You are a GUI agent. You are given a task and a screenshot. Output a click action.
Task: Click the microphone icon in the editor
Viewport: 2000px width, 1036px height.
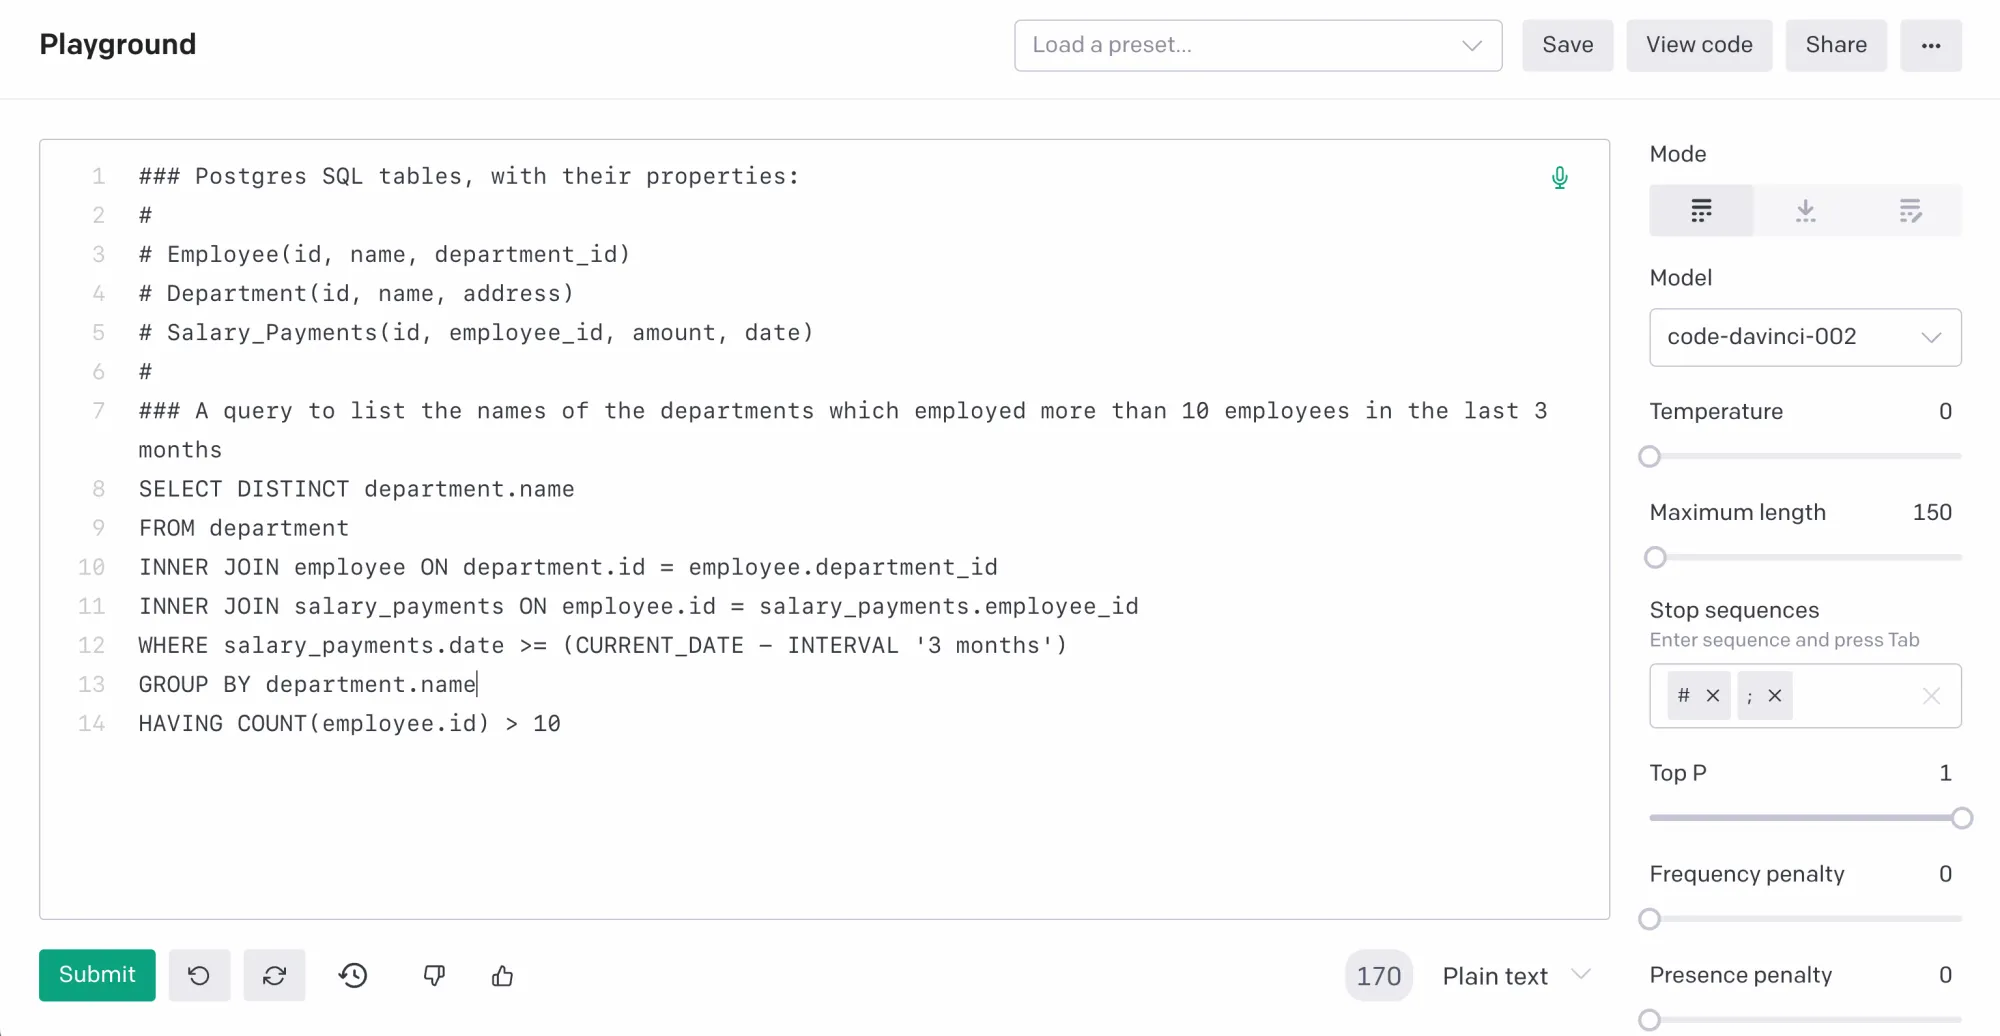click(x=1559, y=178)
